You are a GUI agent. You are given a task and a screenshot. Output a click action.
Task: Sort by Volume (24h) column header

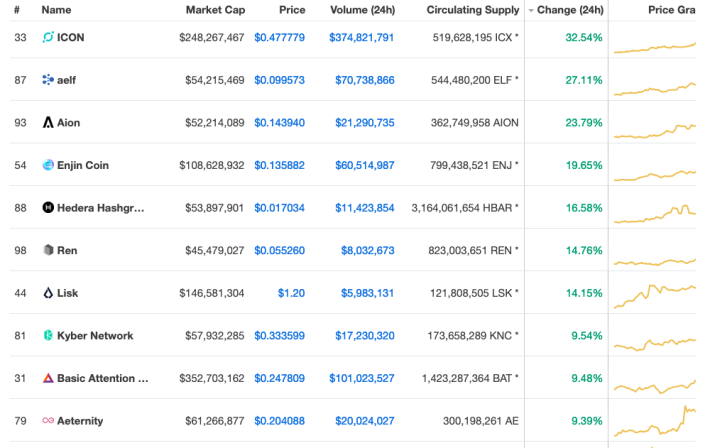click(362, 10)
